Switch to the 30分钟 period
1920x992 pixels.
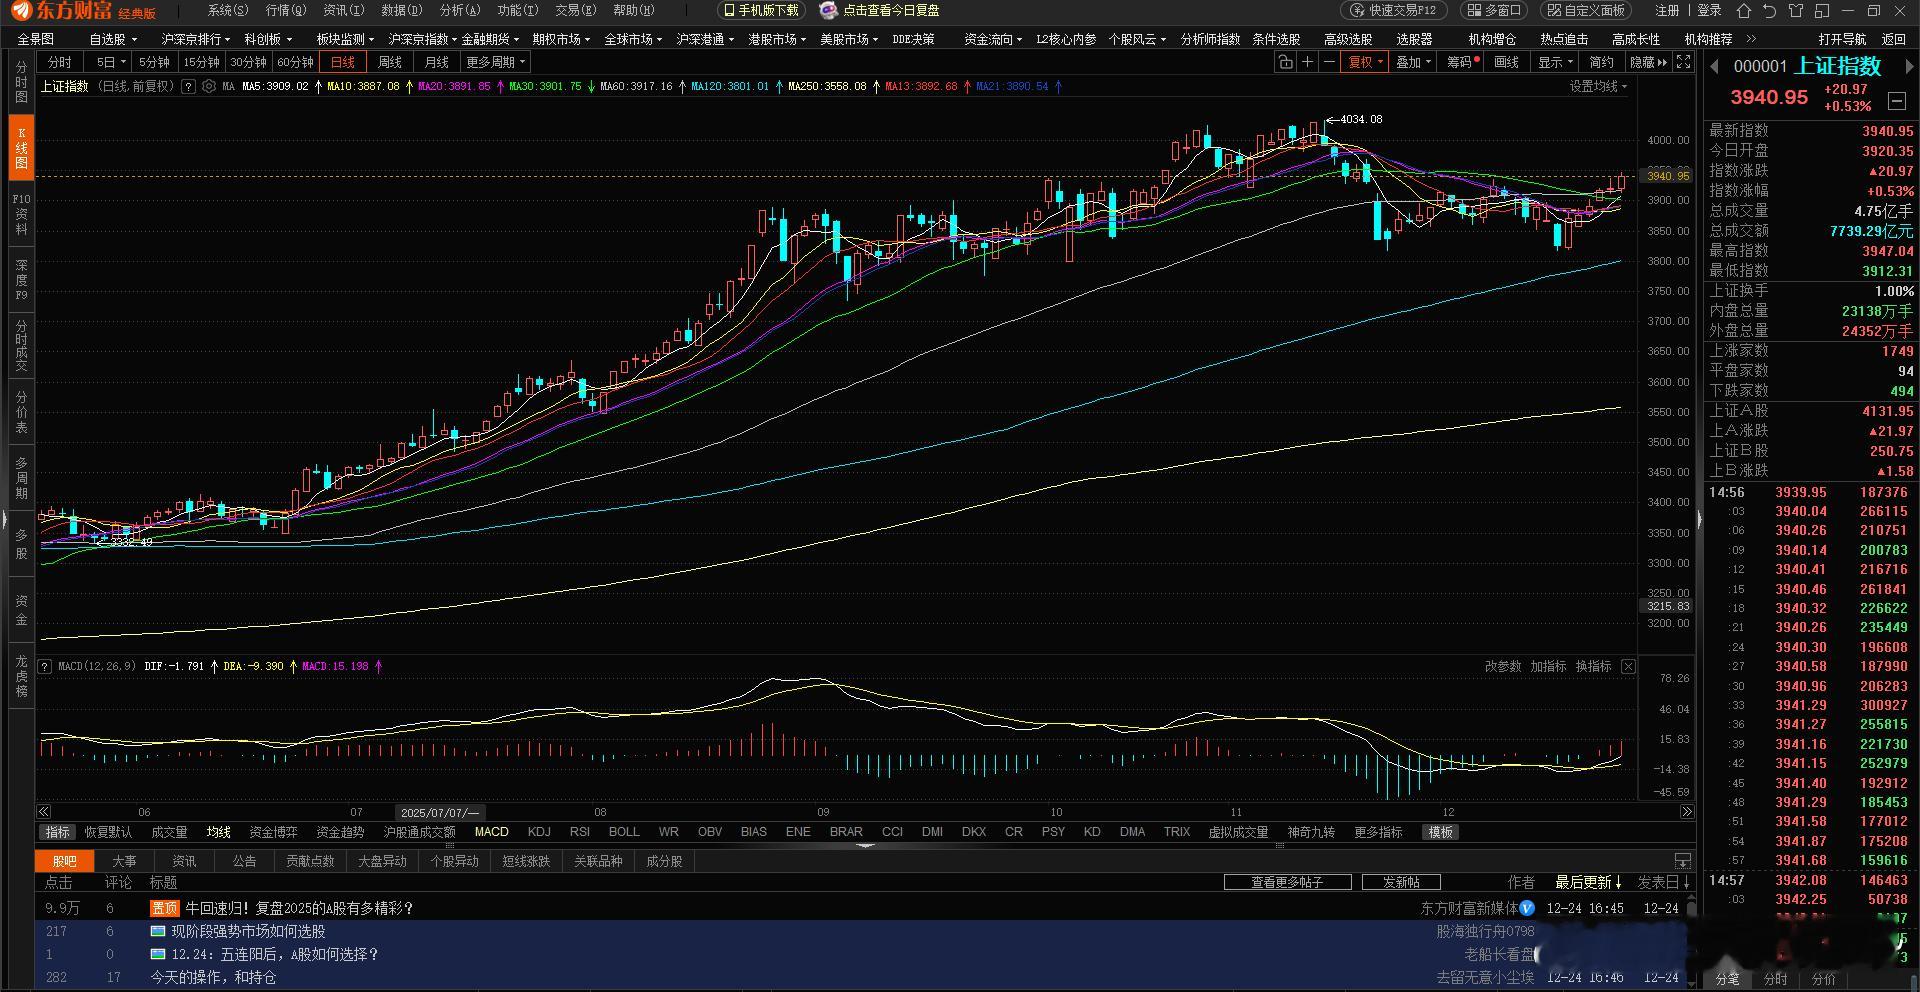pyautogui.click(x=248, y=62)
